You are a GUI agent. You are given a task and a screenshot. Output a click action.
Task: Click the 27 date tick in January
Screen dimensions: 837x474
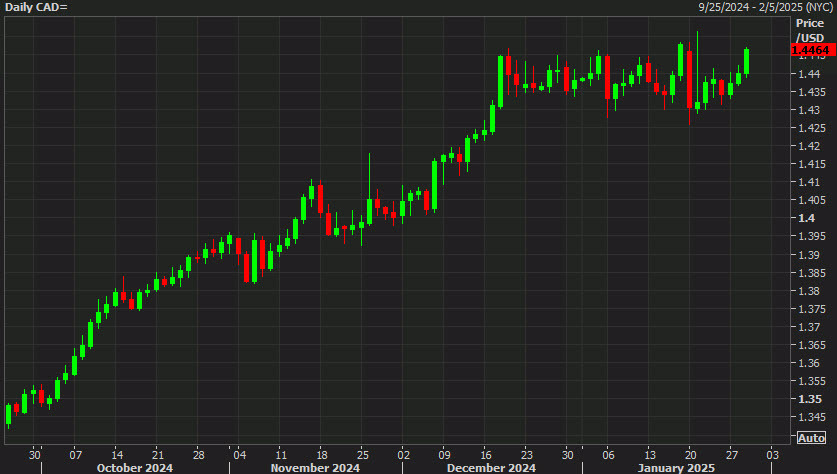(732, 455)
